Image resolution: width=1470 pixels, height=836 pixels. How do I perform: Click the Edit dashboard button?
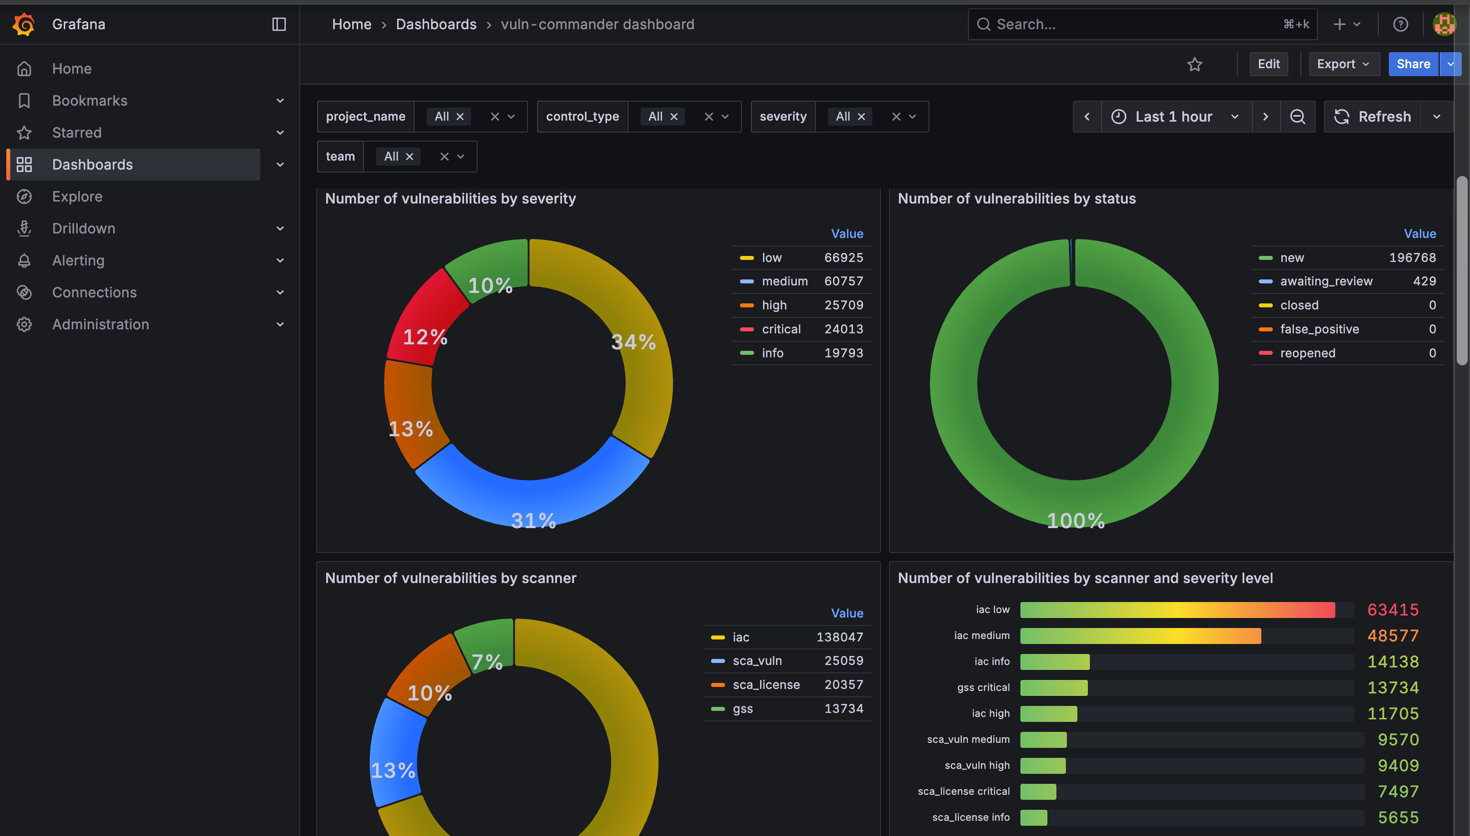coord(1269,64)
